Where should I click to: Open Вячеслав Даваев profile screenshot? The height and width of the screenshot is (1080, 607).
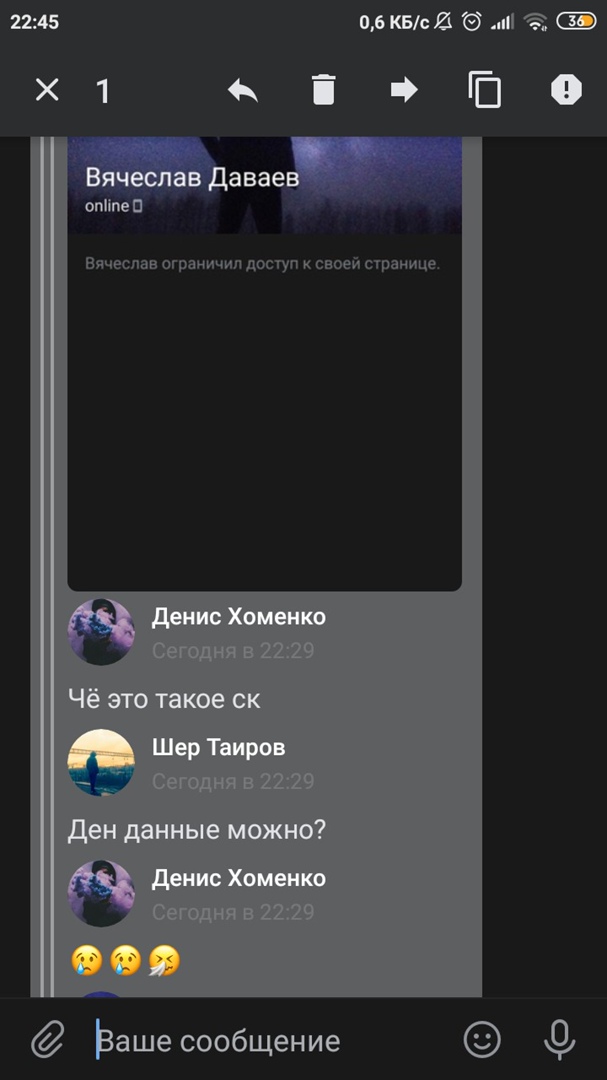265,364
